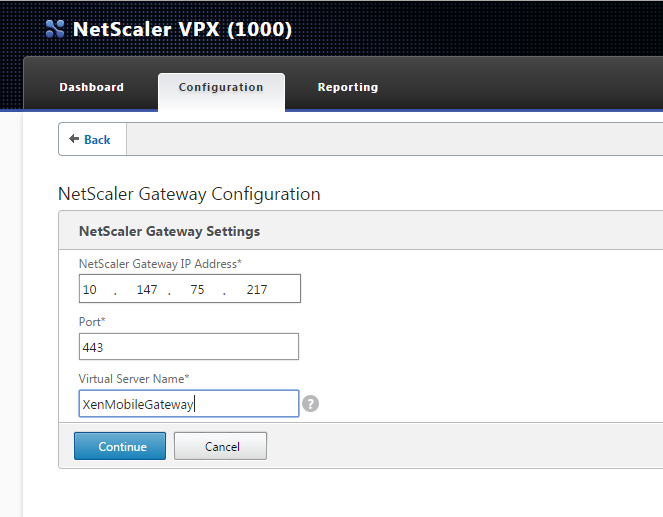This screenshot has height=517, width=663.
Task: Click the Port* field label
Action: [x=92, y=322]
